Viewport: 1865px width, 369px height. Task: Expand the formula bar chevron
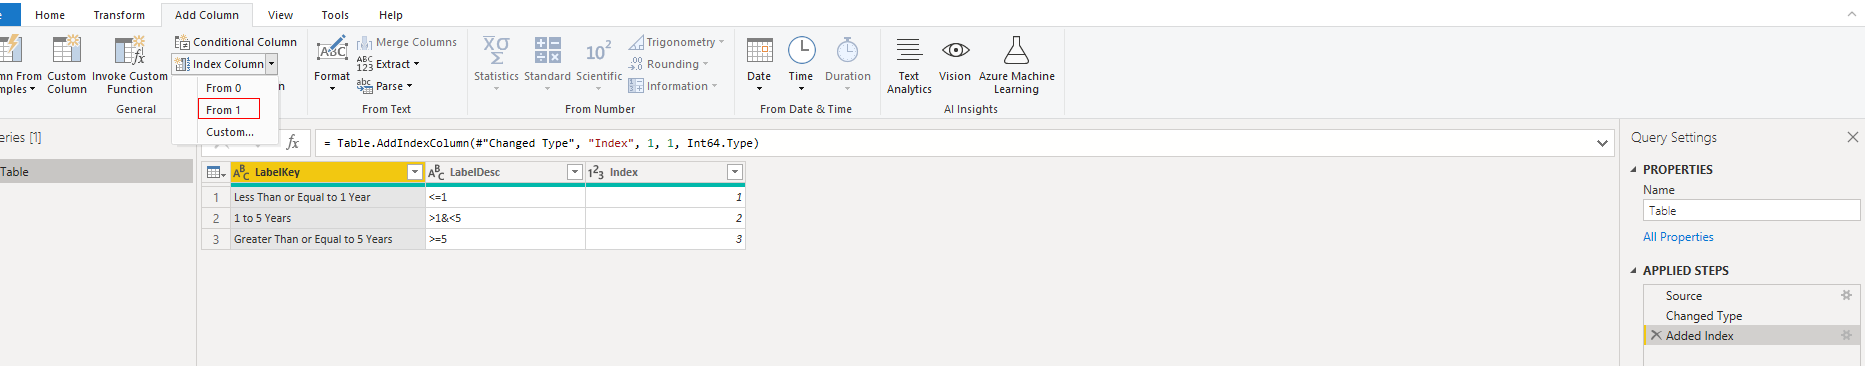tap(1602, 143)
